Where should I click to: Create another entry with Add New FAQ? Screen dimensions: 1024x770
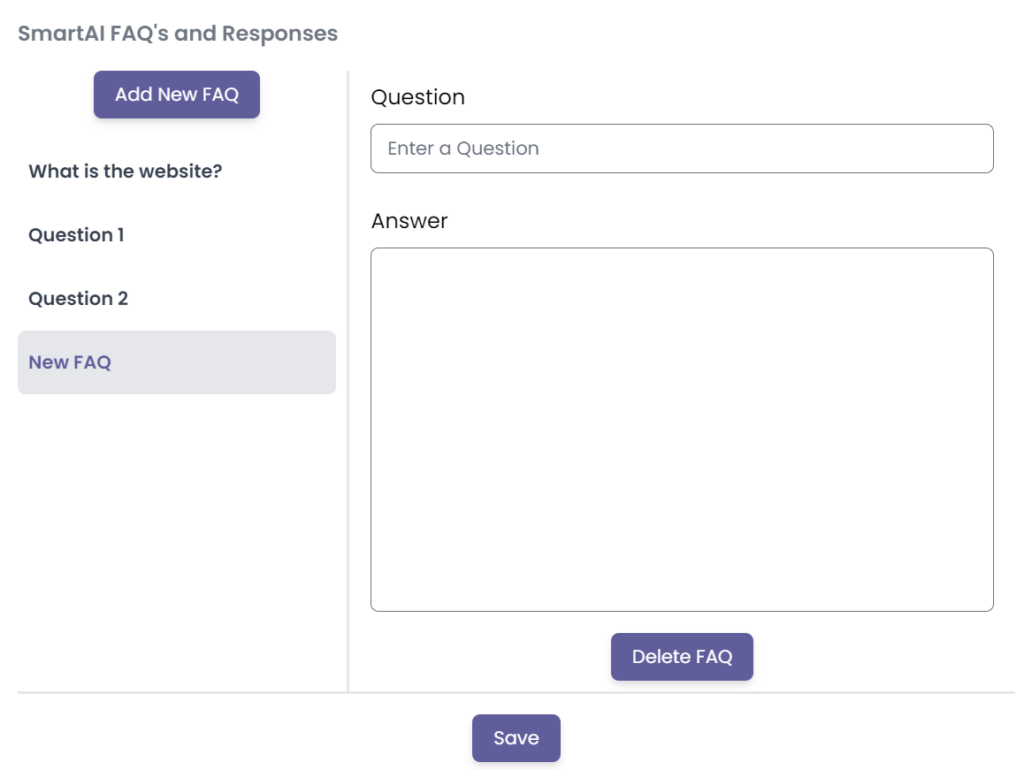[177, 95]
